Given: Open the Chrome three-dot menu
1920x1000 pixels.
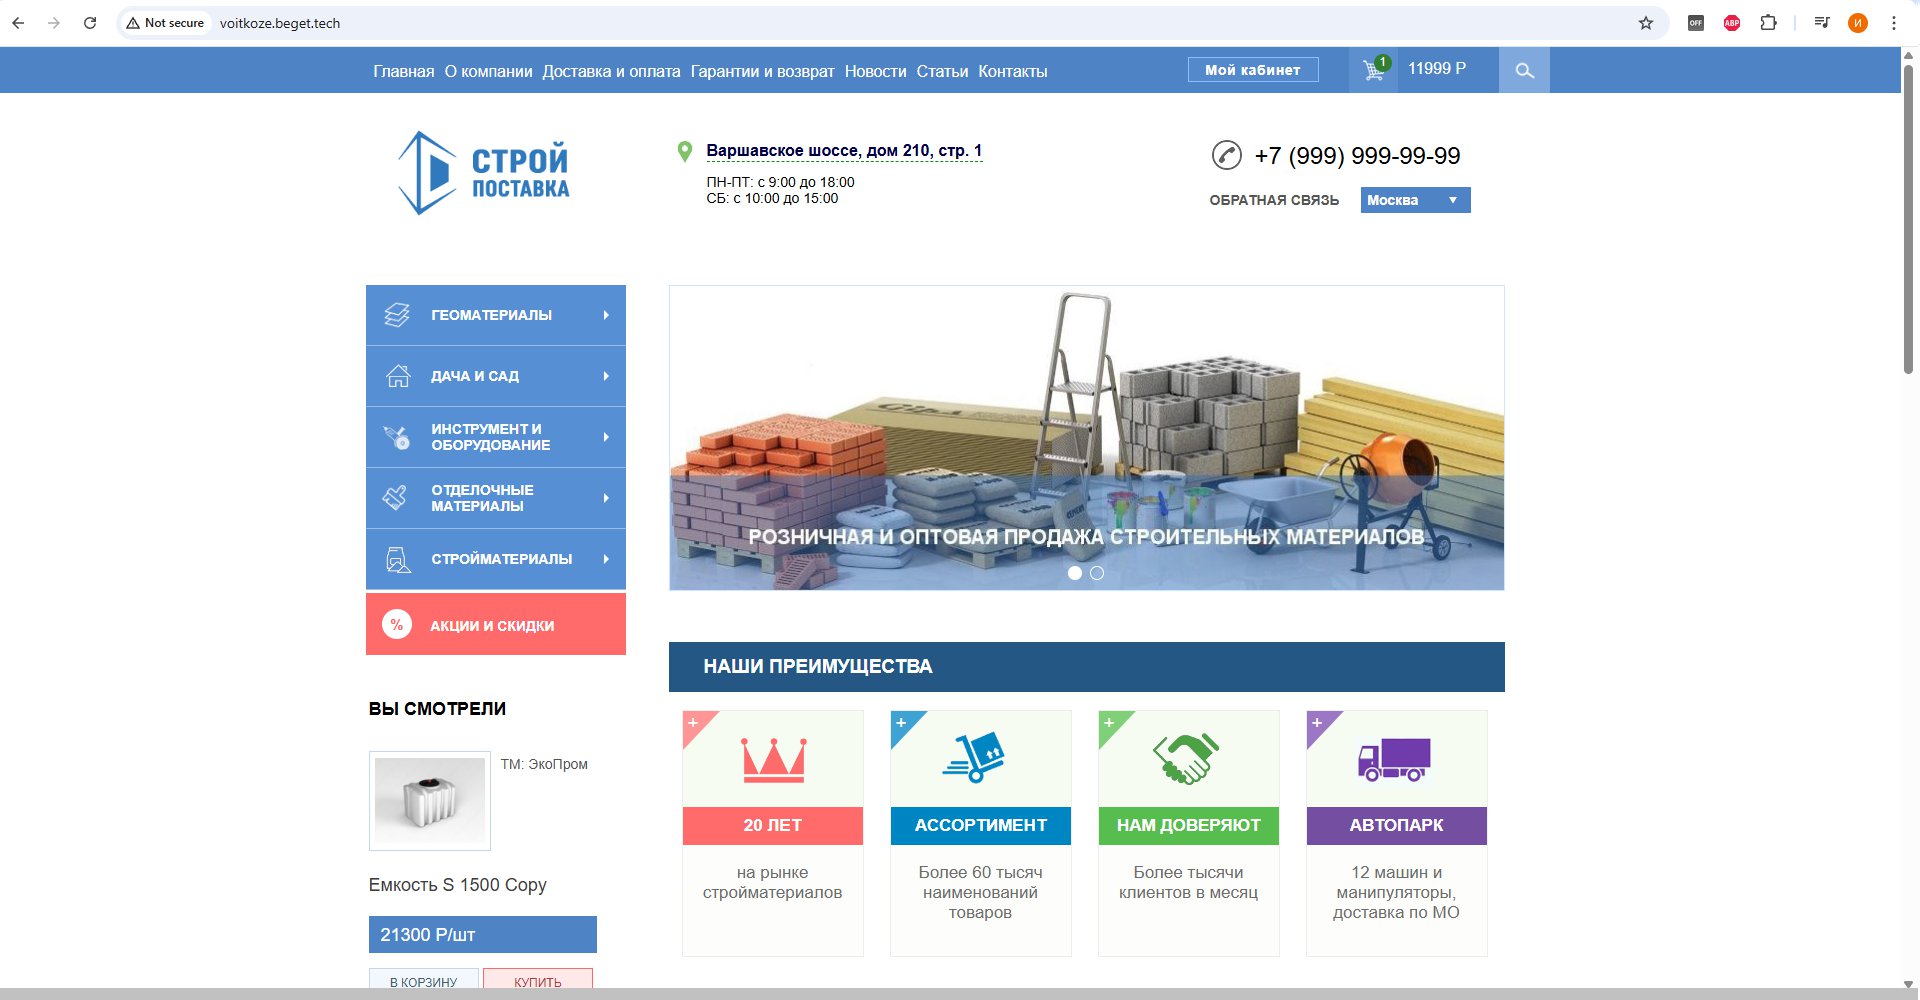Looking at the screenshot, I should (x=1894, y=23).
